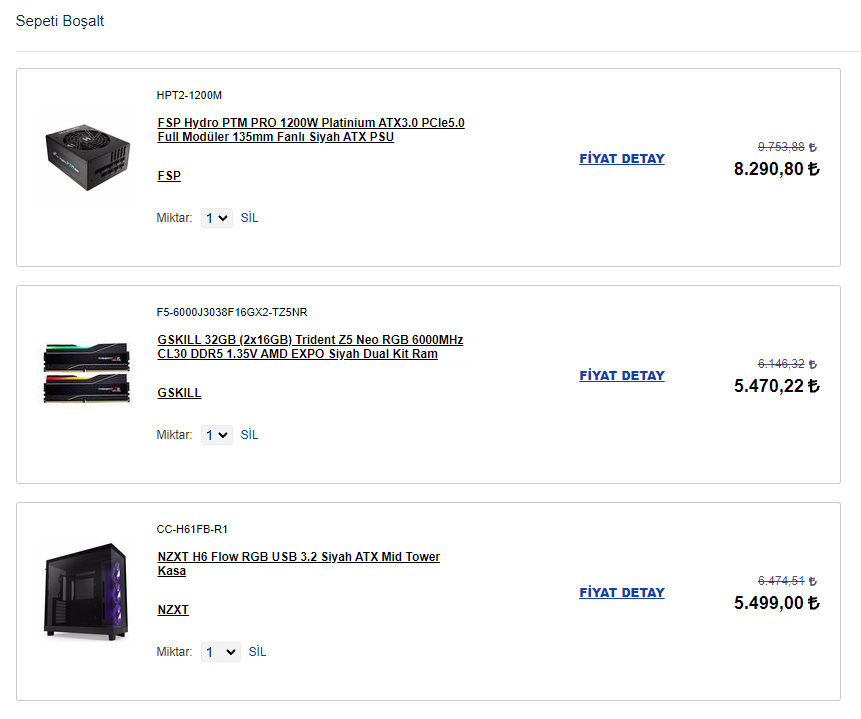The height and width of the screenshot is (719, 861).
Task: Open quantity dropdown for GSKILL RAM kit
Action: [217, 435]
